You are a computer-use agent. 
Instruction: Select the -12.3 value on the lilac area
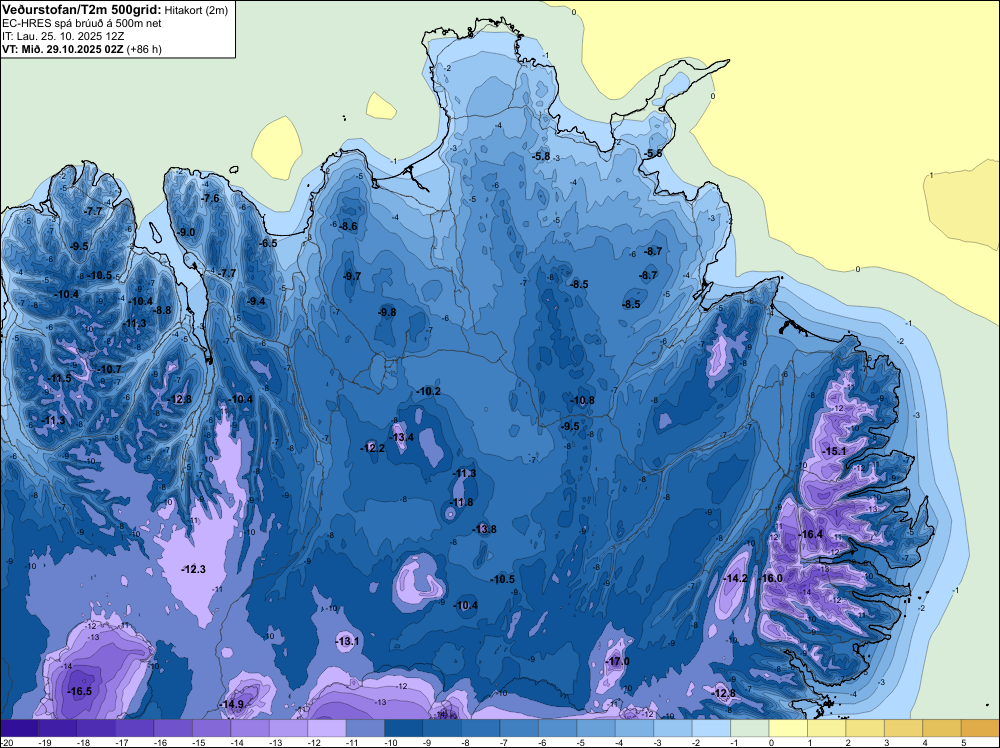tap(193, 569)
